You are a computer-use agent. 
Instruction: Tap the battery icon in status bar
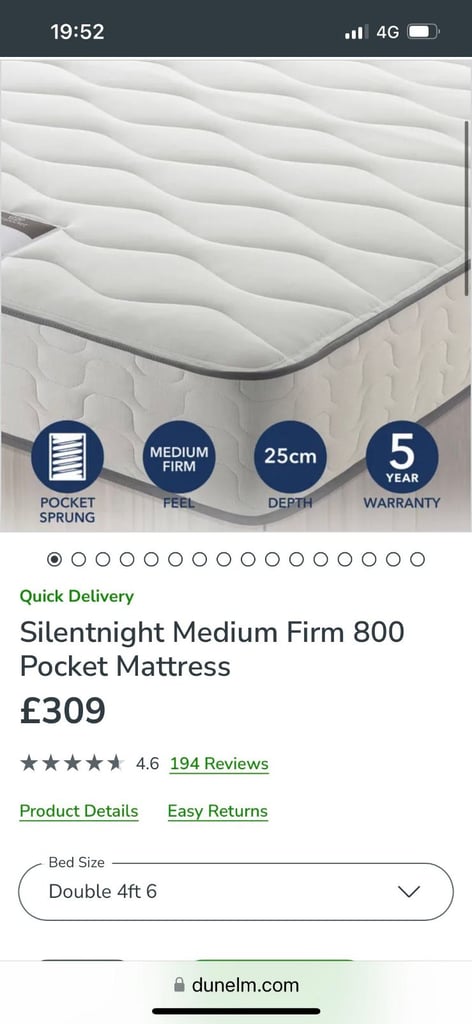(424, 31)
